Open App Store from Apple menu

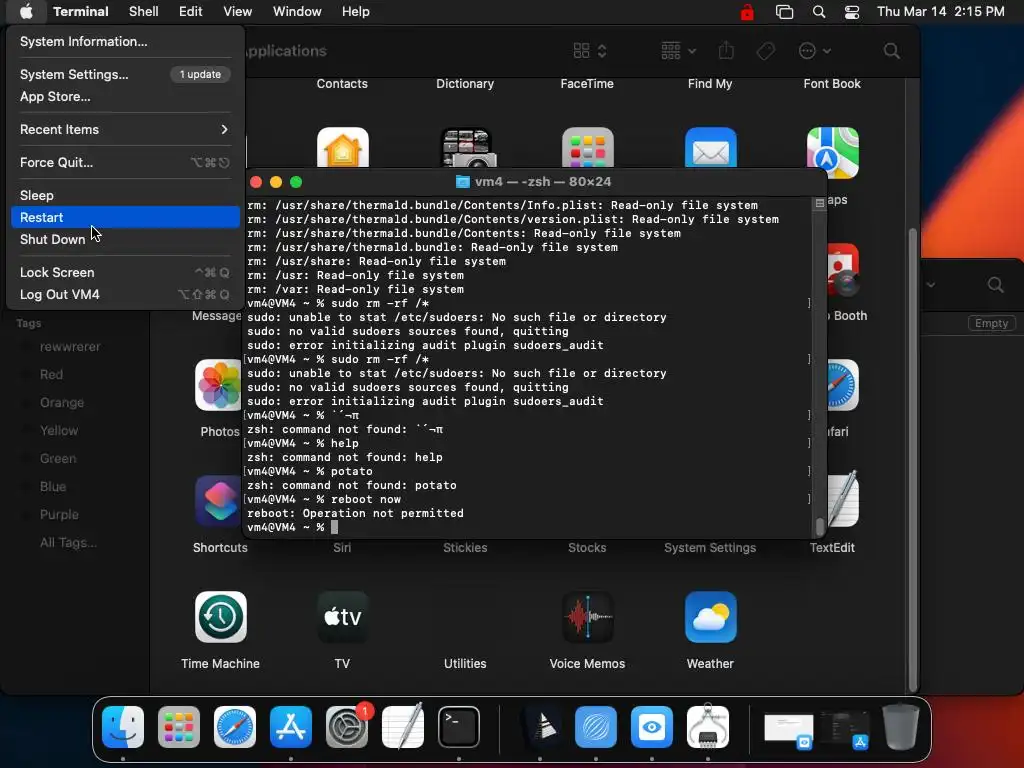125,96
